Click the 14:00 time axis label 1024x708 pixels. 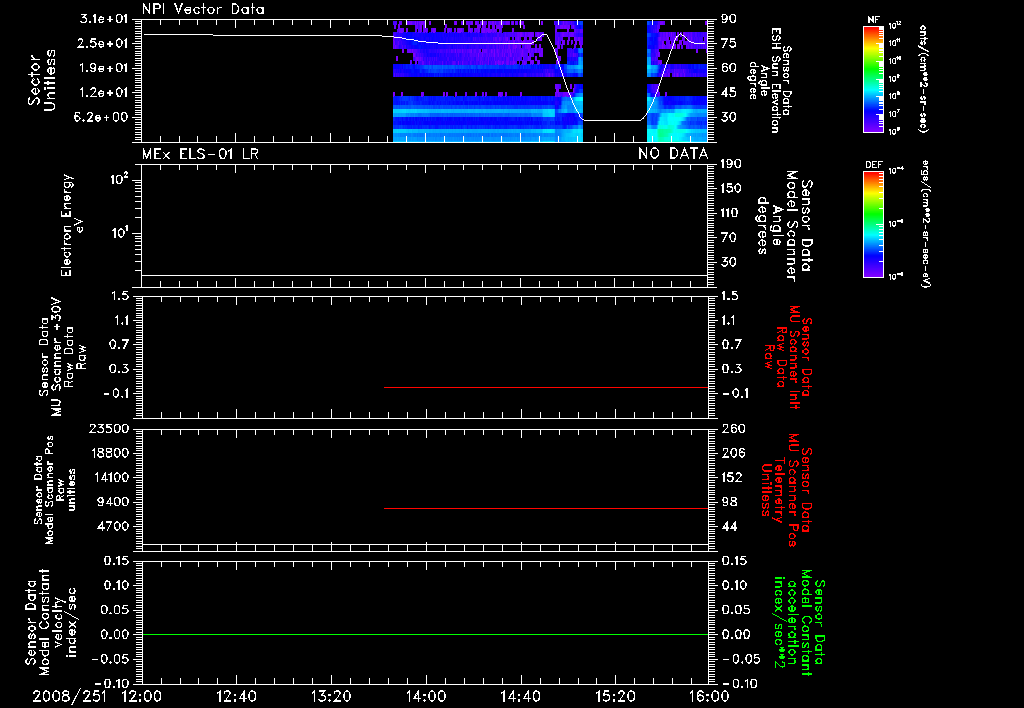[x=425, y=696]
